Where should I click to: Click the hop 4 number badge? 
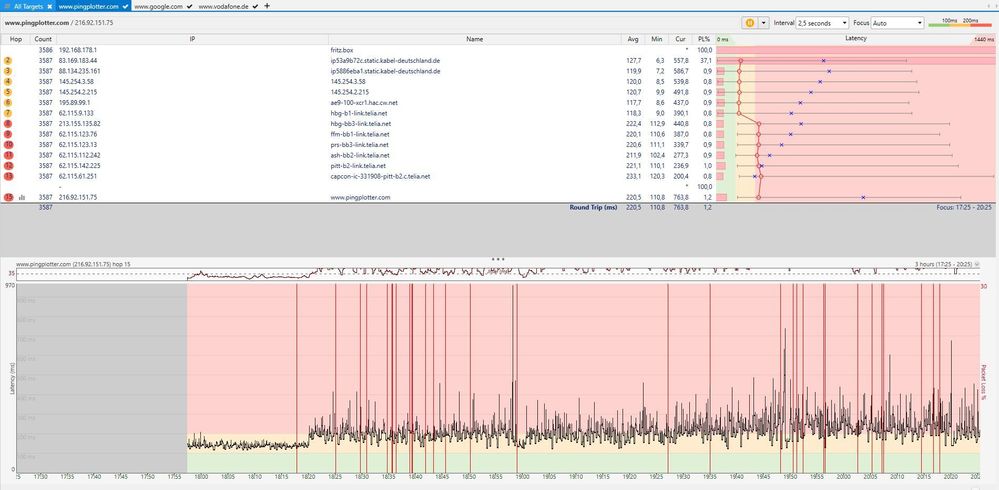(8, 82)
